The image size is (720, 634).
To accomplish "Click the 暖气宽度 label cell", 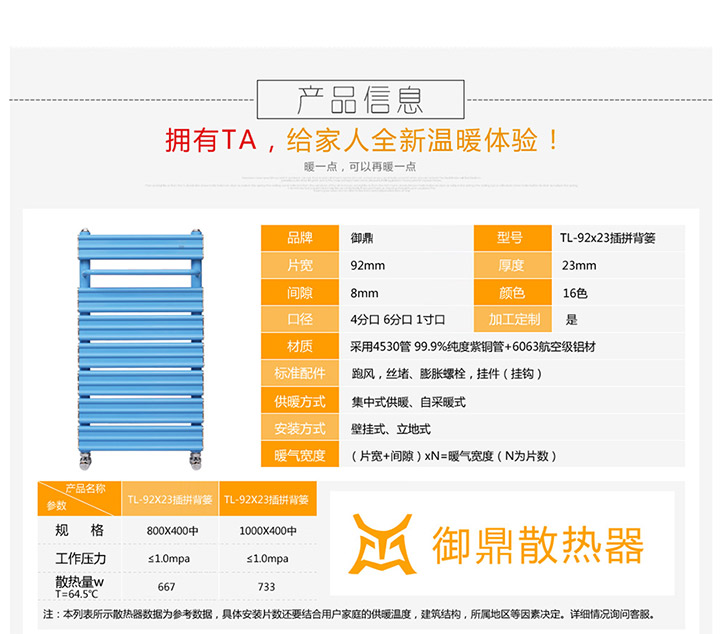I will click(300, 455).
